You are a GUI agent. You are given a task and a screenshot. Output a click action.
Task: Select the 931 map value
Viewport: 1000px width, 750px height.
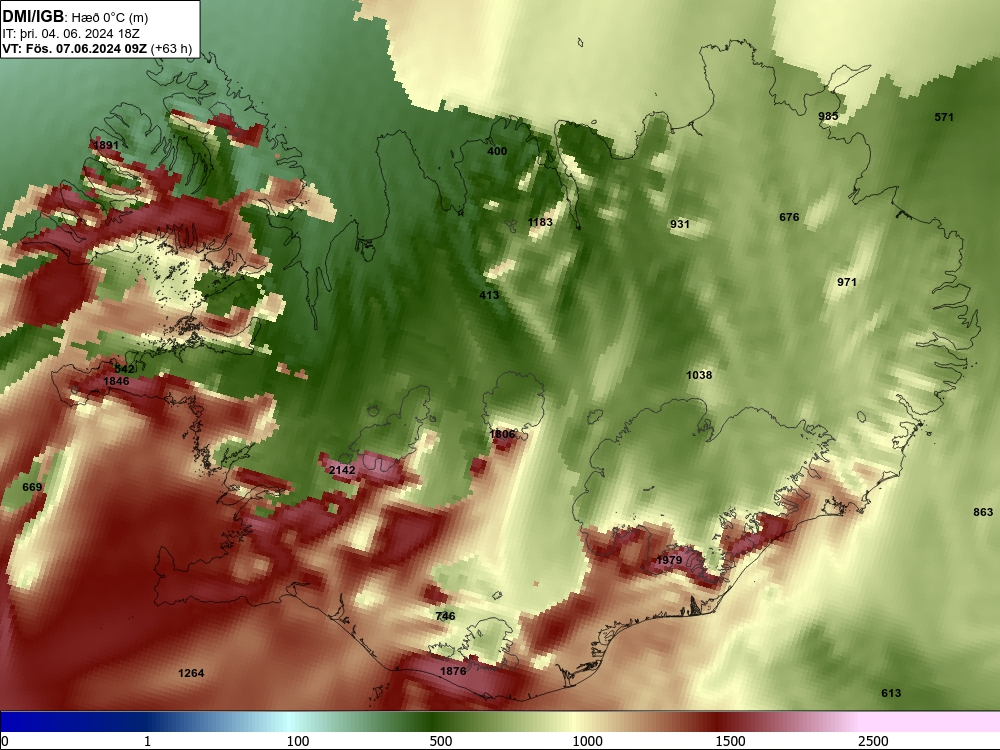click(x=680, y=224)
